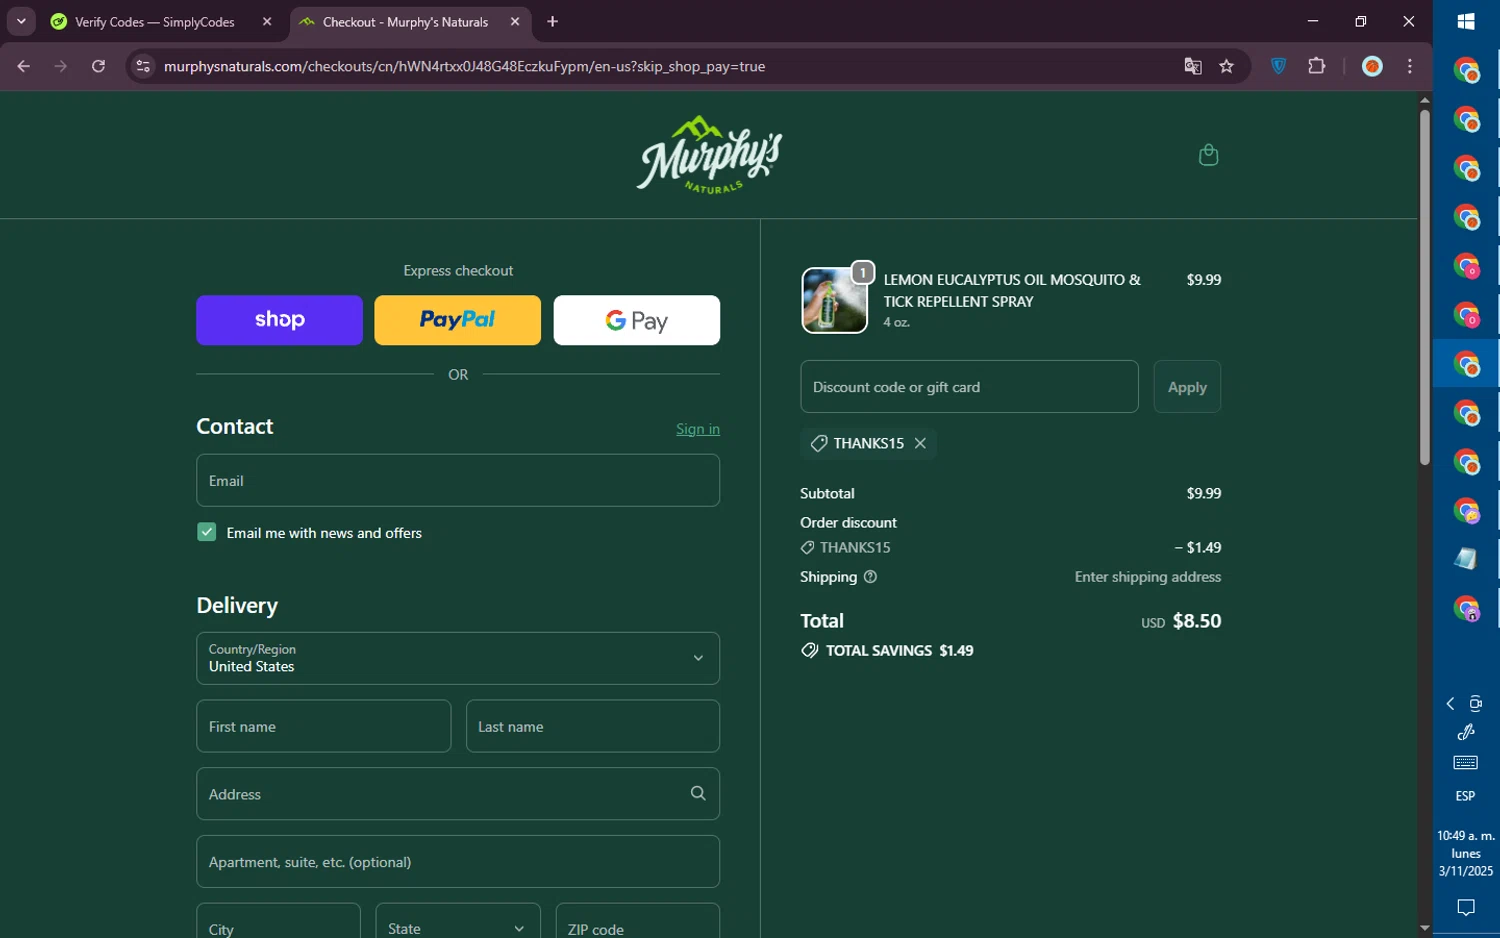This screenshot has height=938, width=1500.
Task: Open the touch keyboard icon in taskbar
Action: point(1466,763)
